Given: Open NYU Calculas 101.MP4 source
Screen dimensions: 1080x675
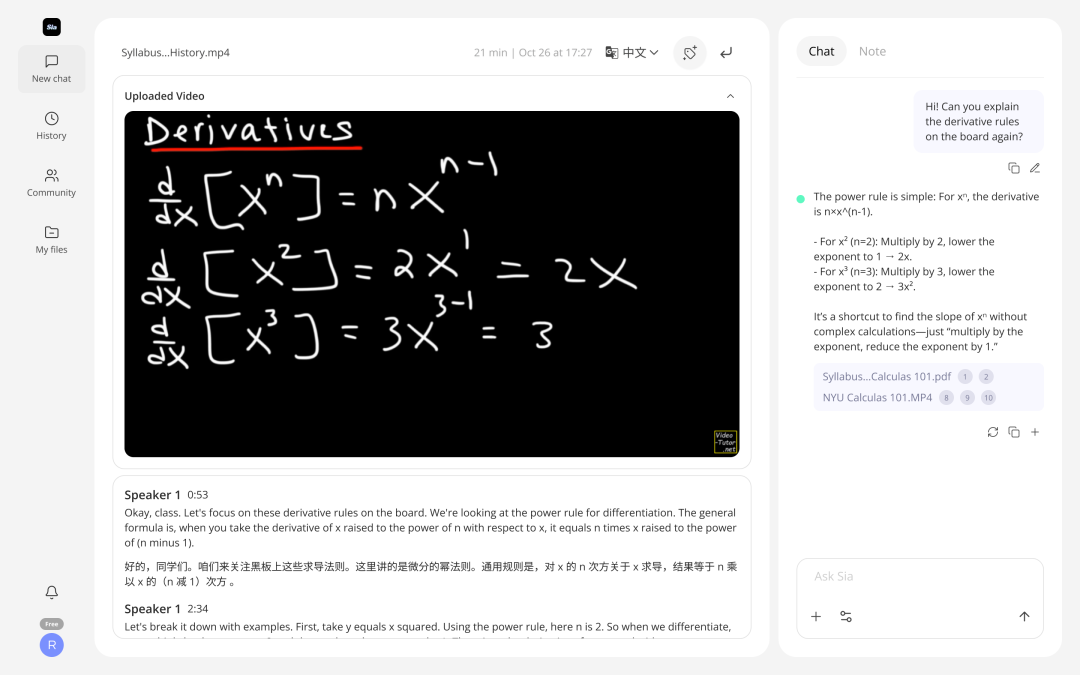Looking at the screenshot, I should pyautogui.click(x=877, y=397).
